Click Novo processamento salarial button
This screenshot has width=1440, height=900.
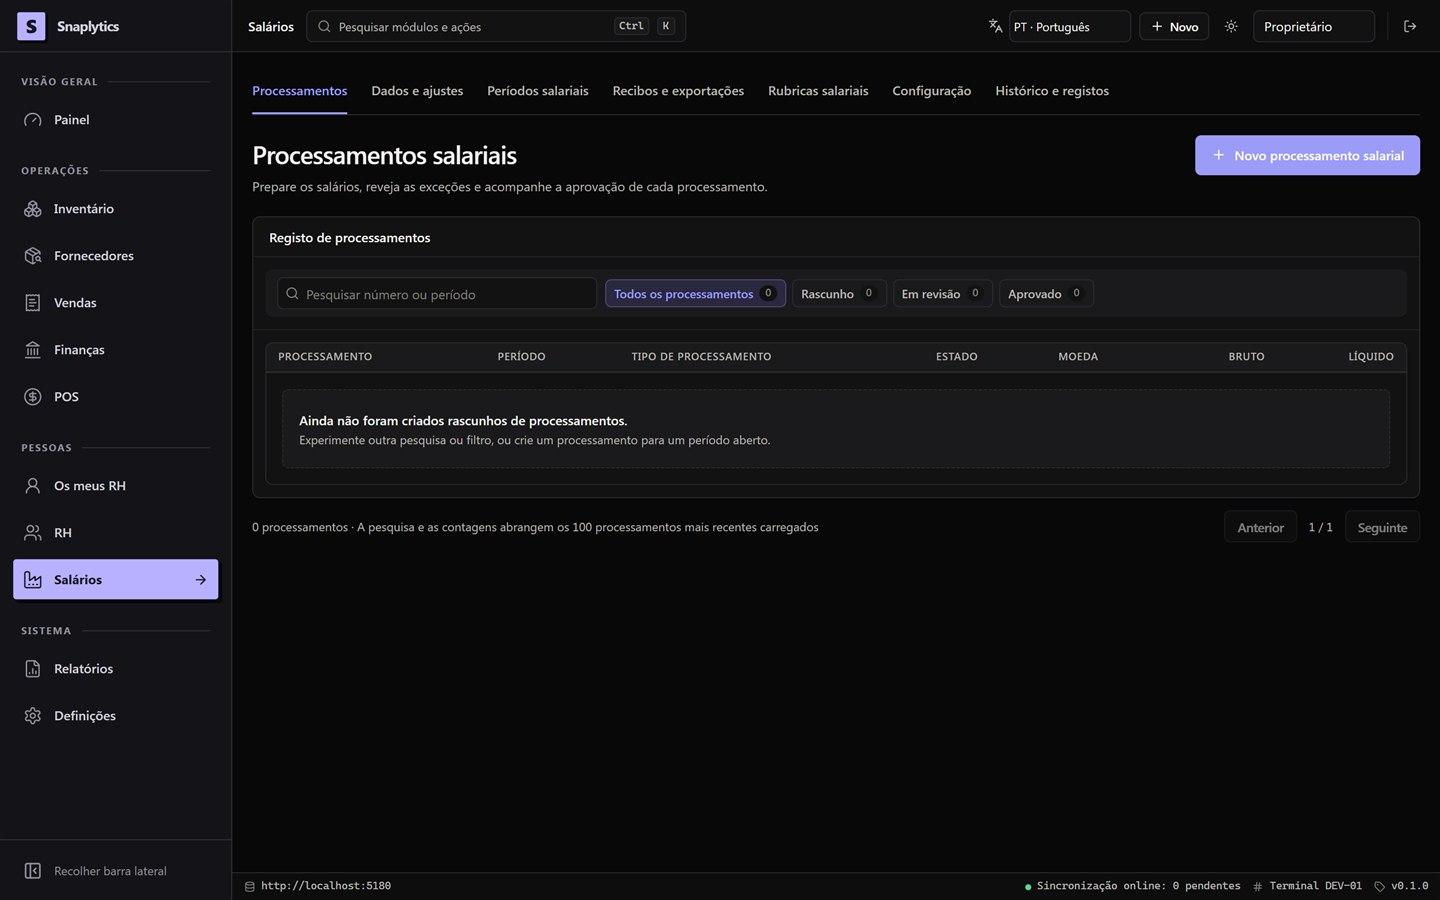(1307, 155)
